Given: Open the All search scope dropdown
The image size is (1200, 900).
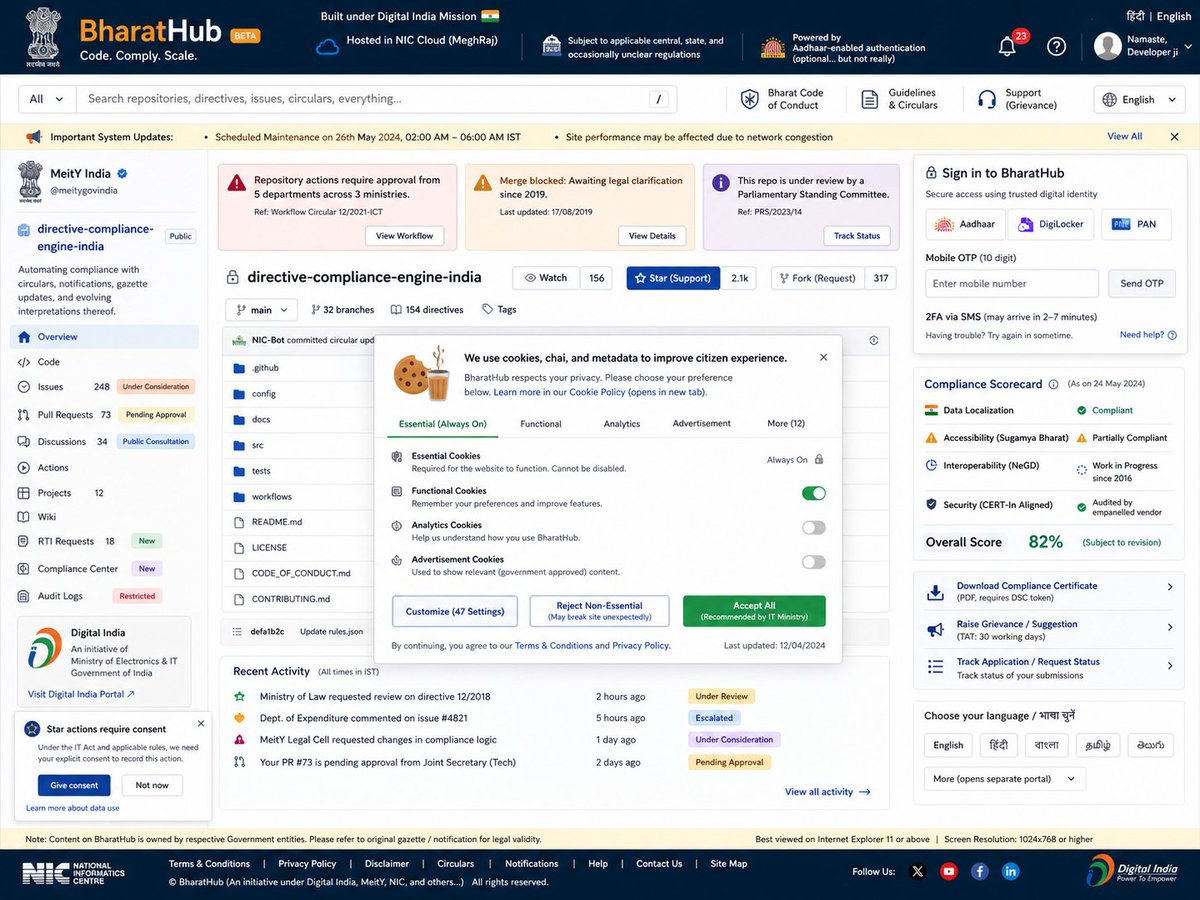Looking at the screenshot, I should (x=47, y=99).
